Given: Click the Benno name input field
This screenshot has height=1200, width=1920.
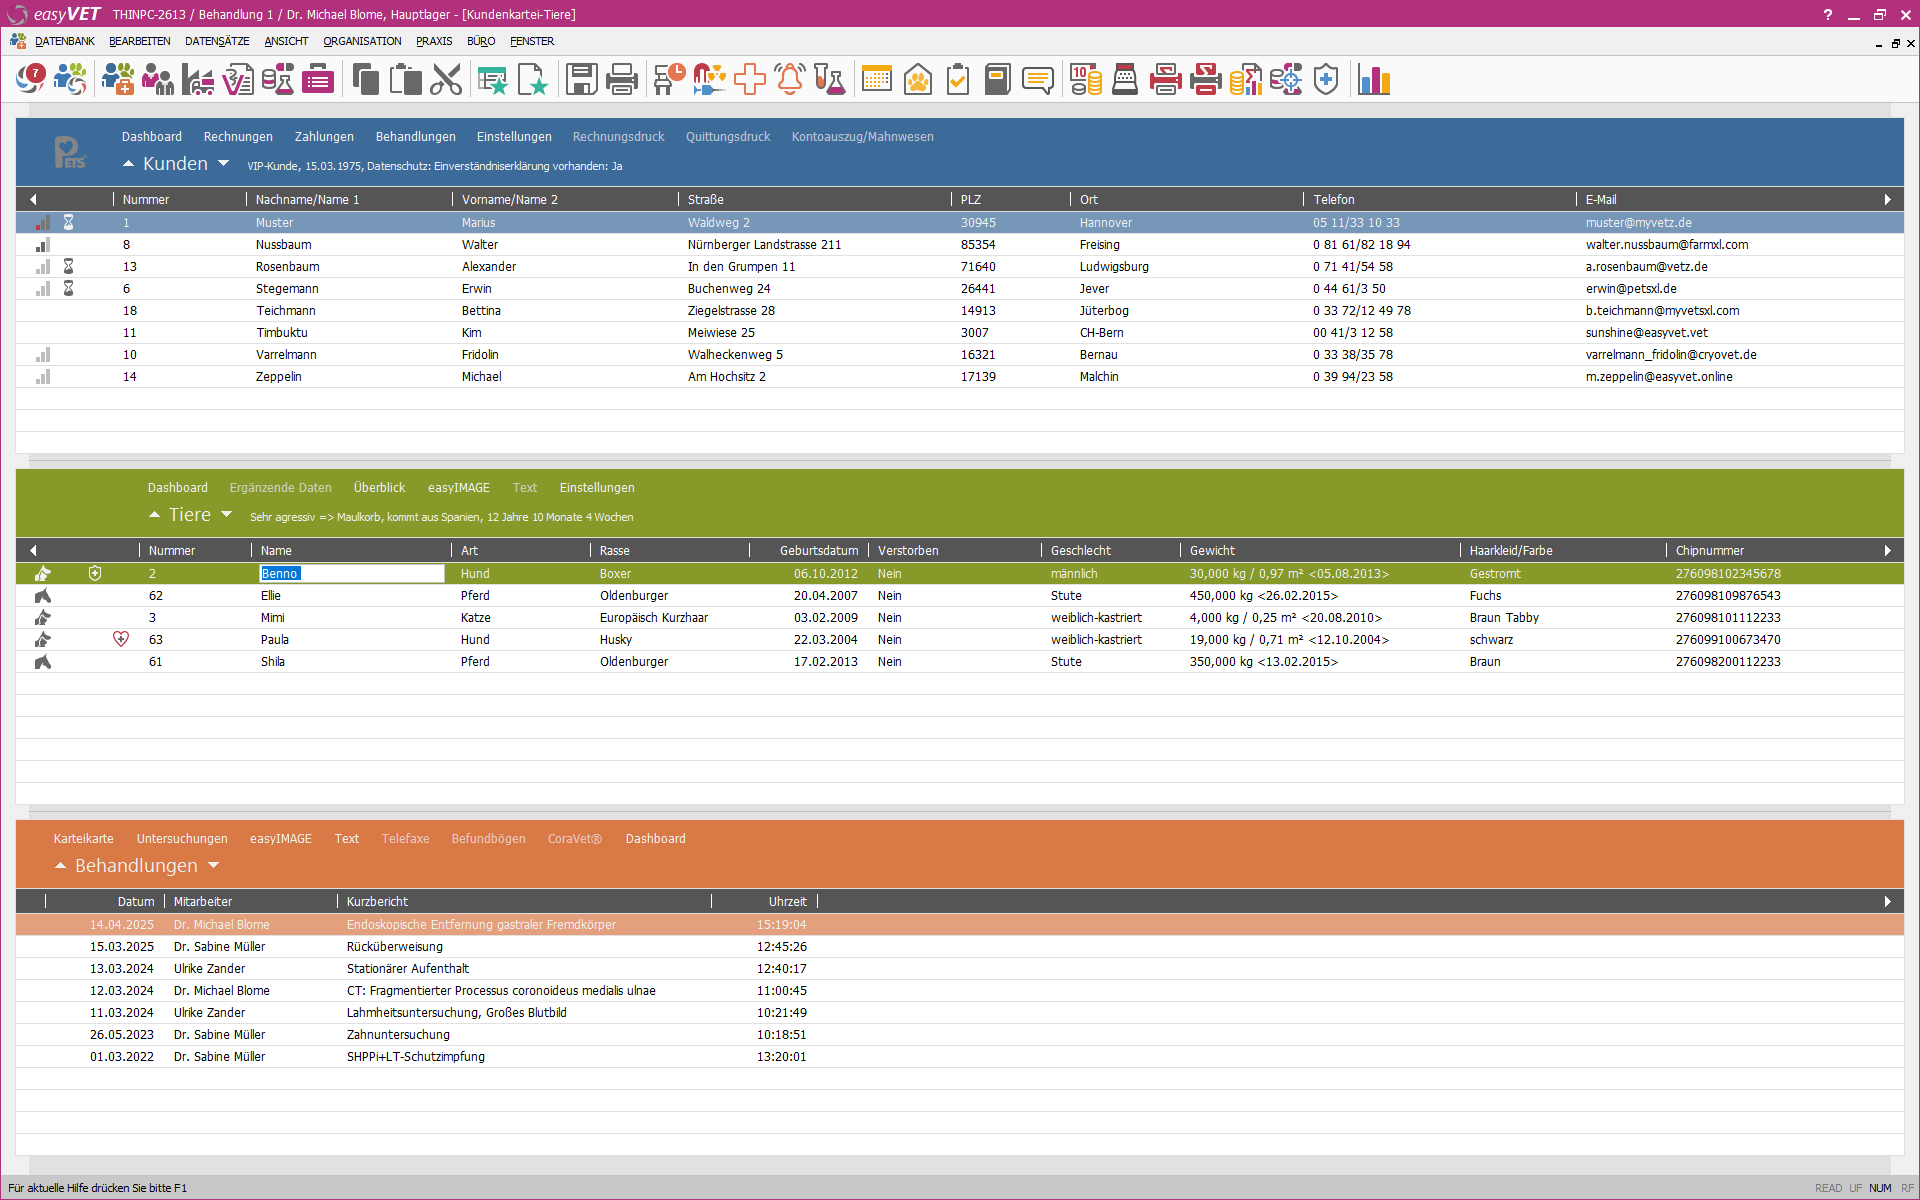Looking at the screenshot, I should point(351,574).
